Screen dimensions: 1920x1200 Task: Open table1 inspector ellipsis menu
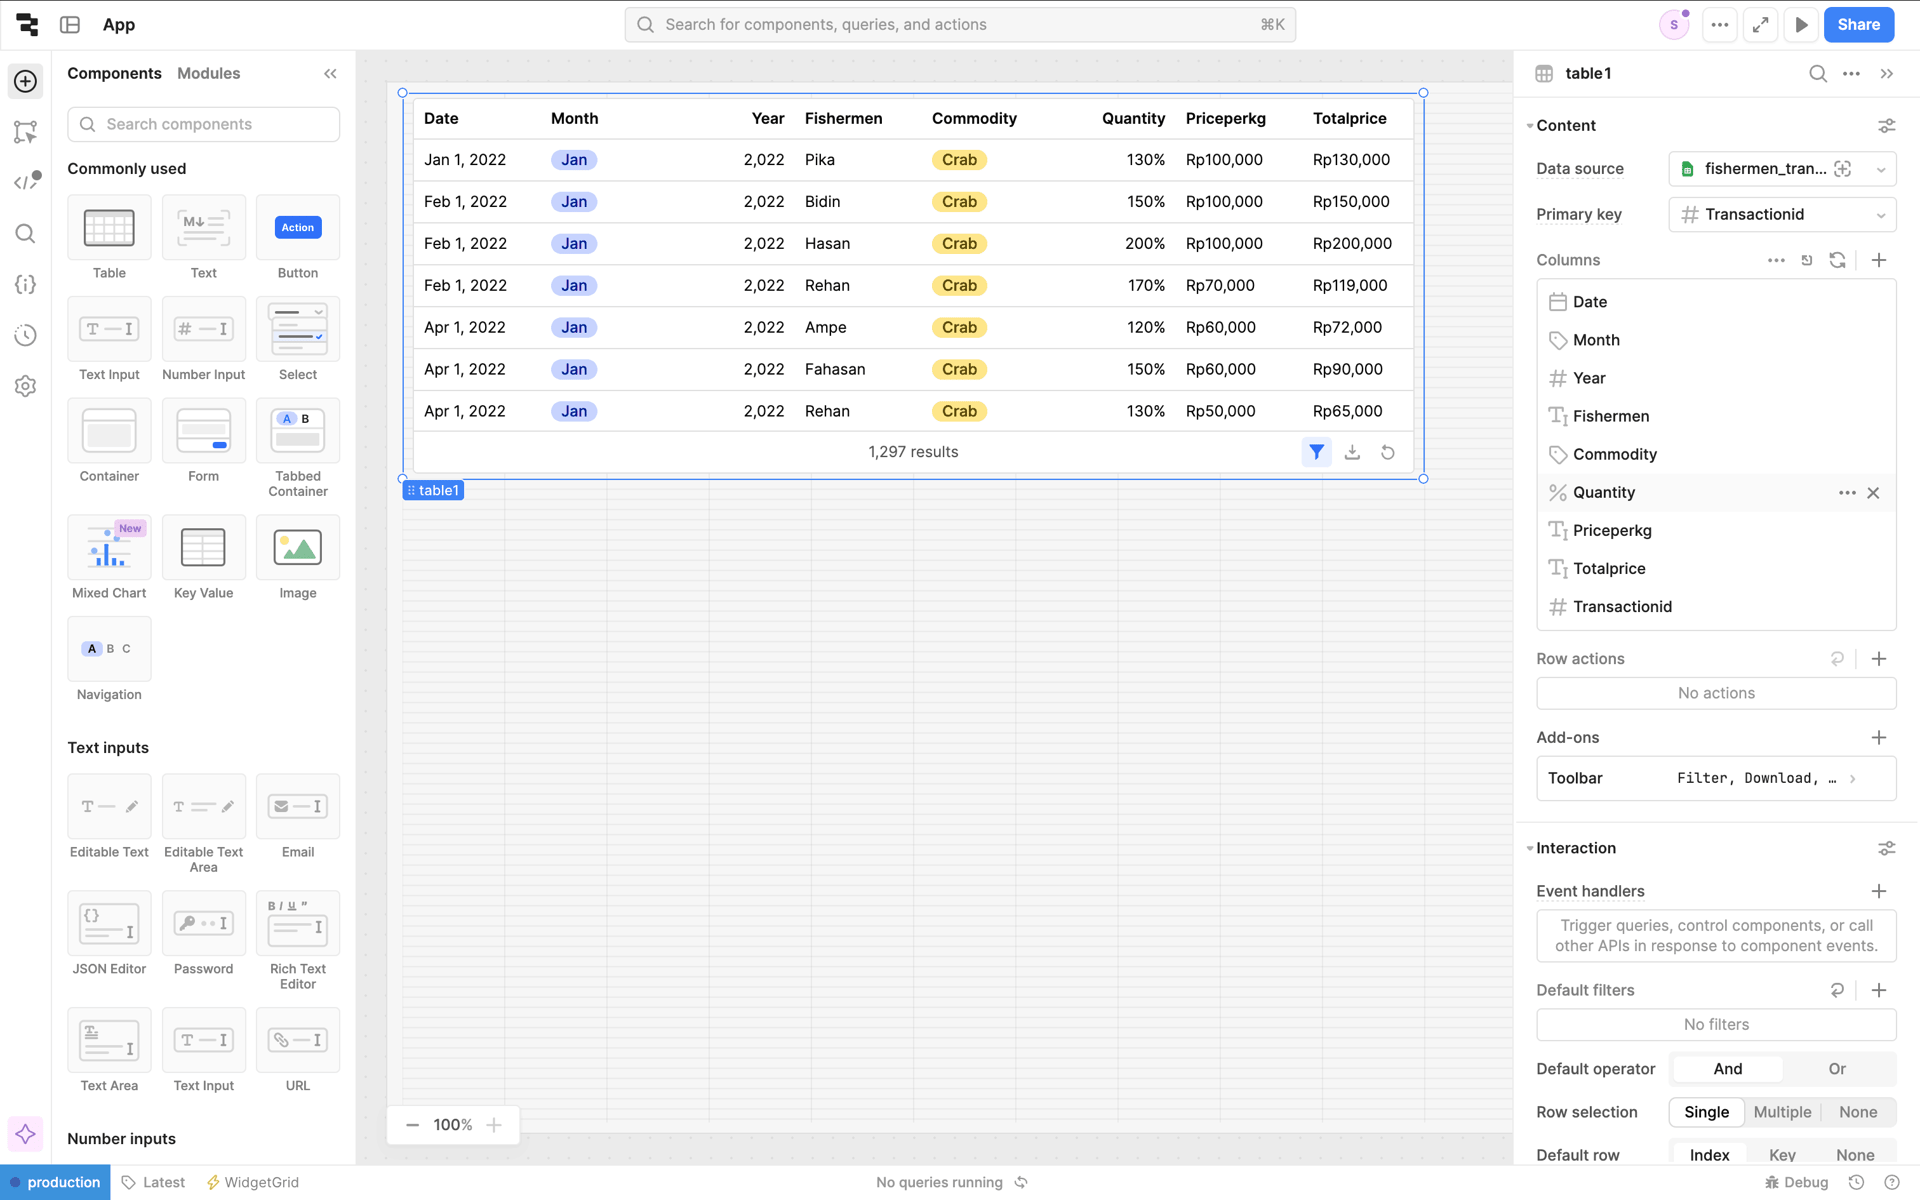(x=1852, y=73)
